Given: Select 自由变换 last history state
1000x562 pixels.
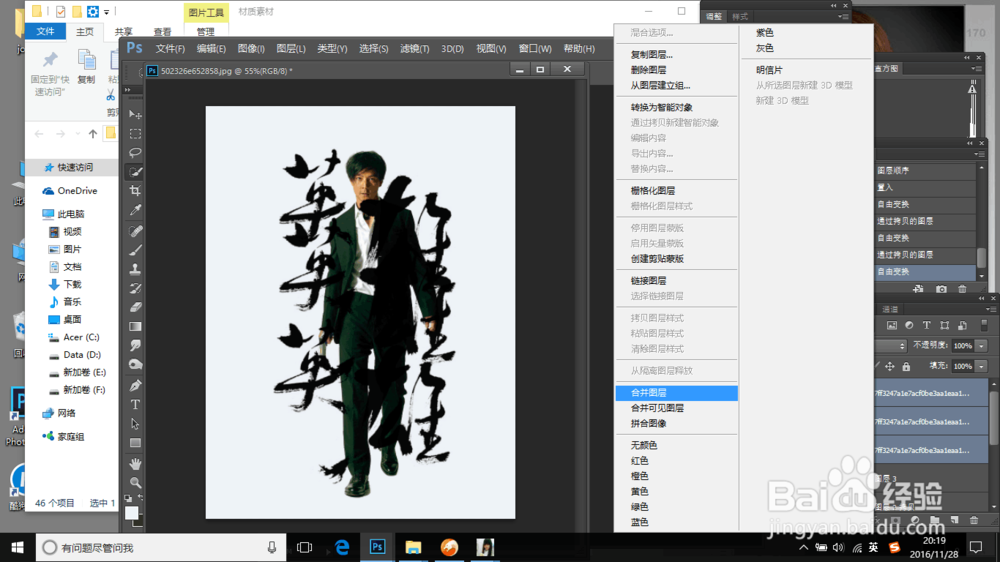Looking at the screenshot, I should coord(925,271).
